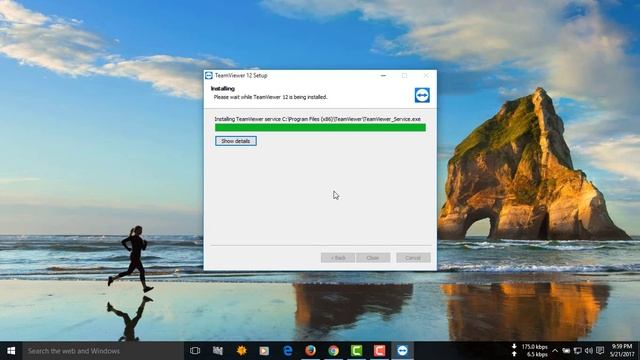The image size is (640, 360).
Task: Open Google Chrome from the taskbar
Action: pos(333,351)
